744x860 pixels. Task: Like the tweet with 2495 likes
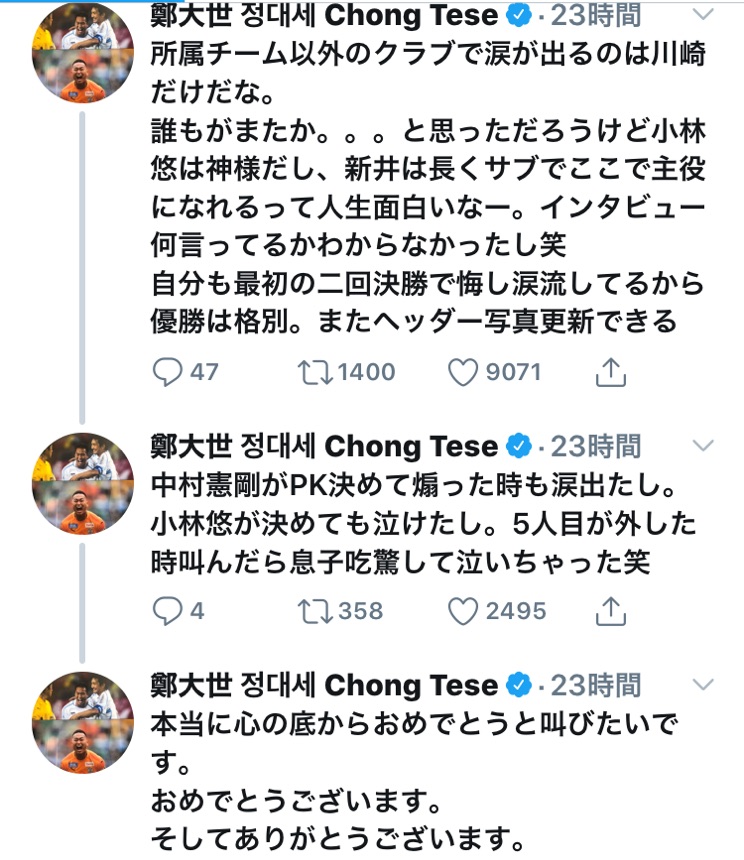(x=462, y=610)
